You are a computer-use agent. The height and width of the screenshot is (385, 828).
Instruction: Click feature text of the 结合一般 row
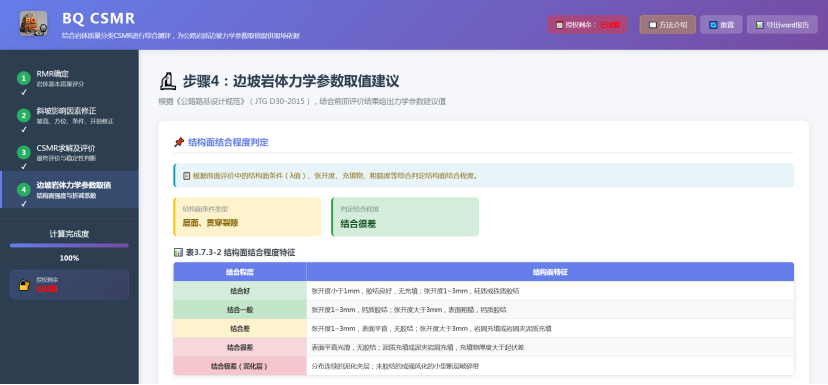click(409, 310)
